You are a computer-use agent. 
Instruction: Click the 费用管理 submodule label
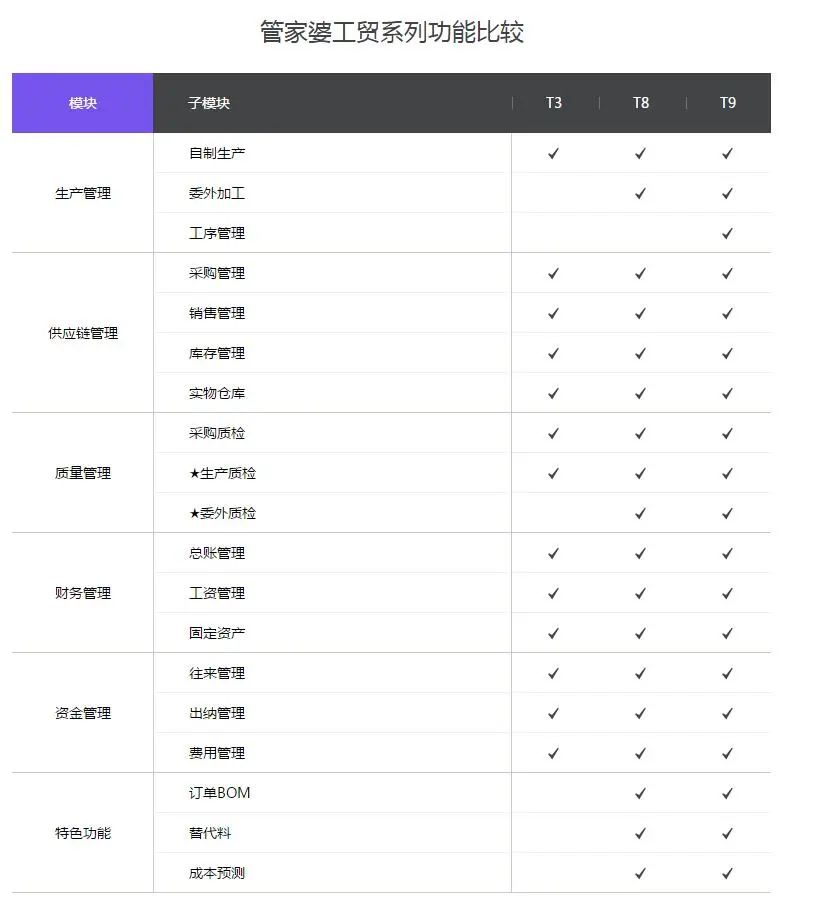[x=217, y=753]
